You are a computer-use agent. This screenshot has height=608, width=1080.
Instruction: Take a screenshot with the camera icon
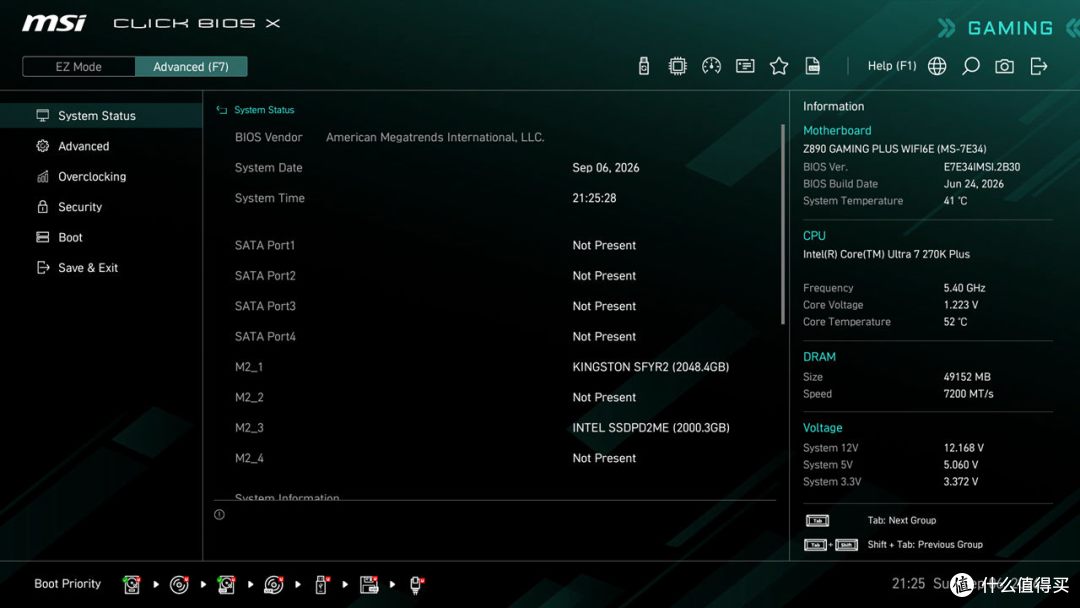[x=1004, y=66]
